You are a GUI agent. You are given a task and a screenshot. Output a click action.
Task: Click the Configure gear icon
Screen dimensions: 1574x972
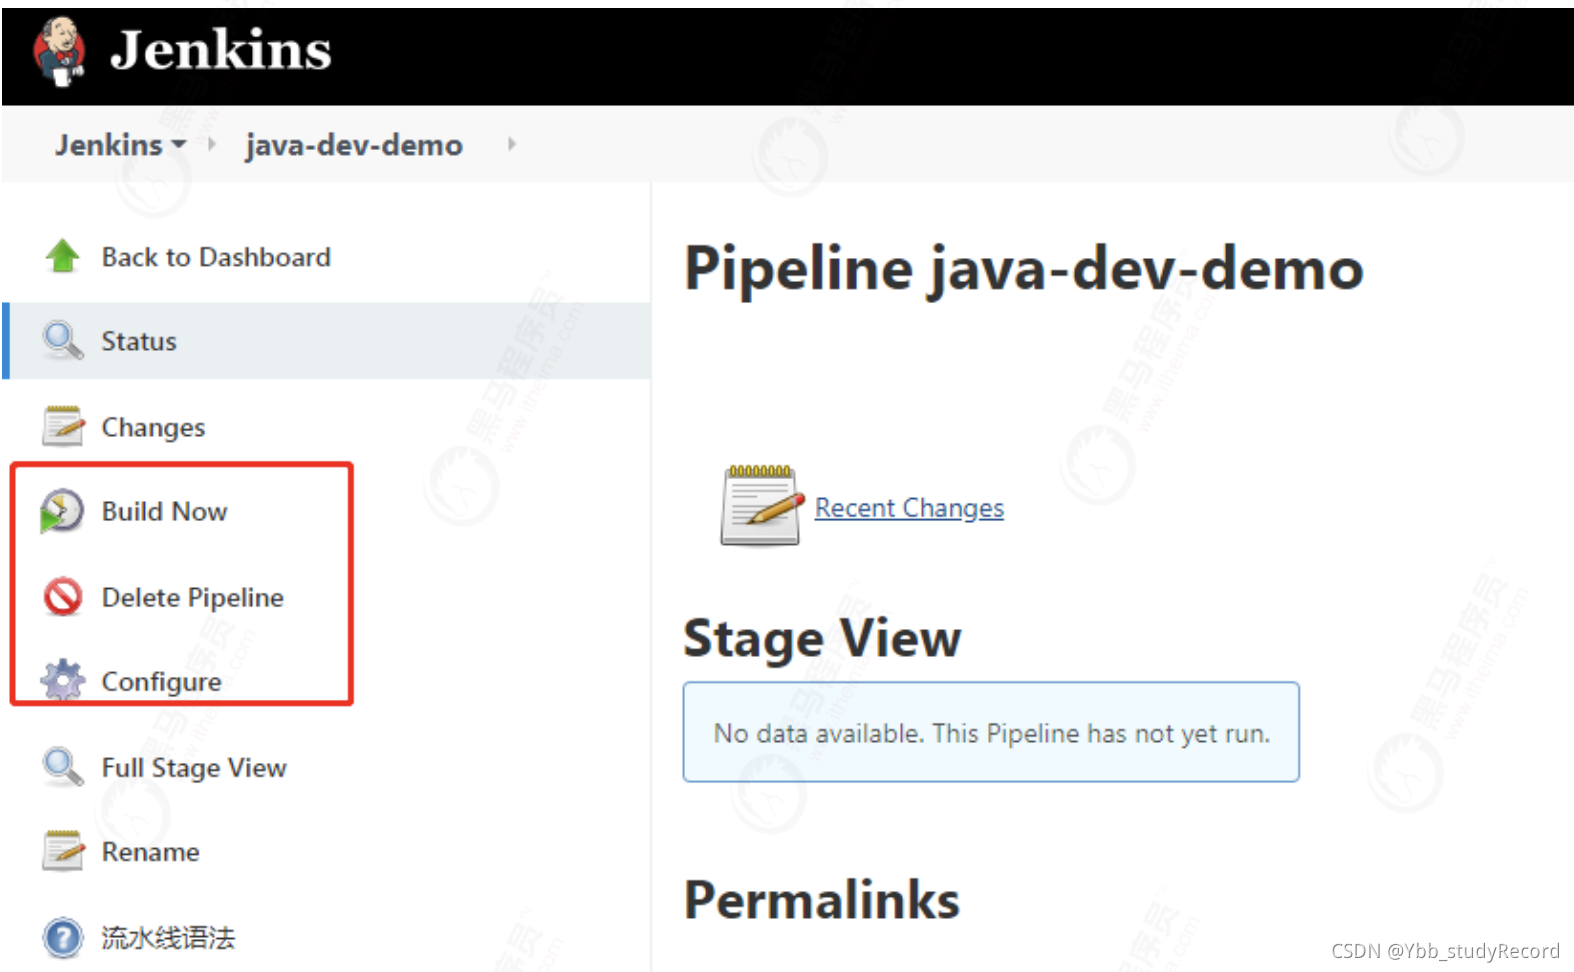[63, 680]
